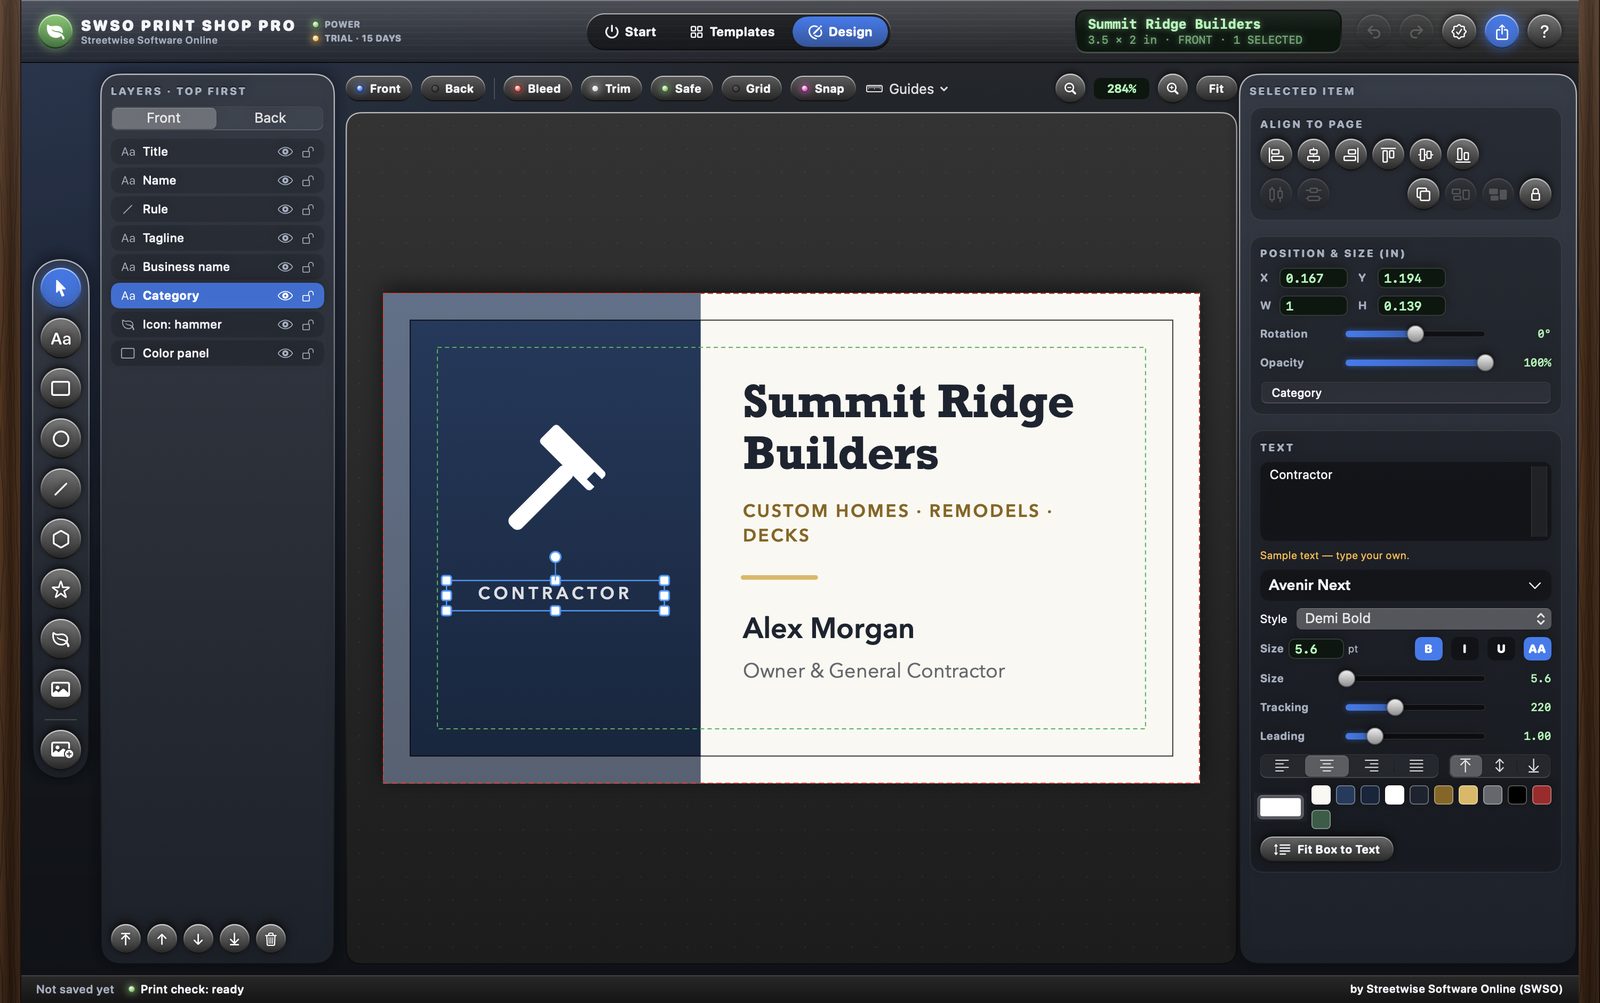1600x1003 pixels.
Task: Show the Front side on canvas
Action: (378, 88)
